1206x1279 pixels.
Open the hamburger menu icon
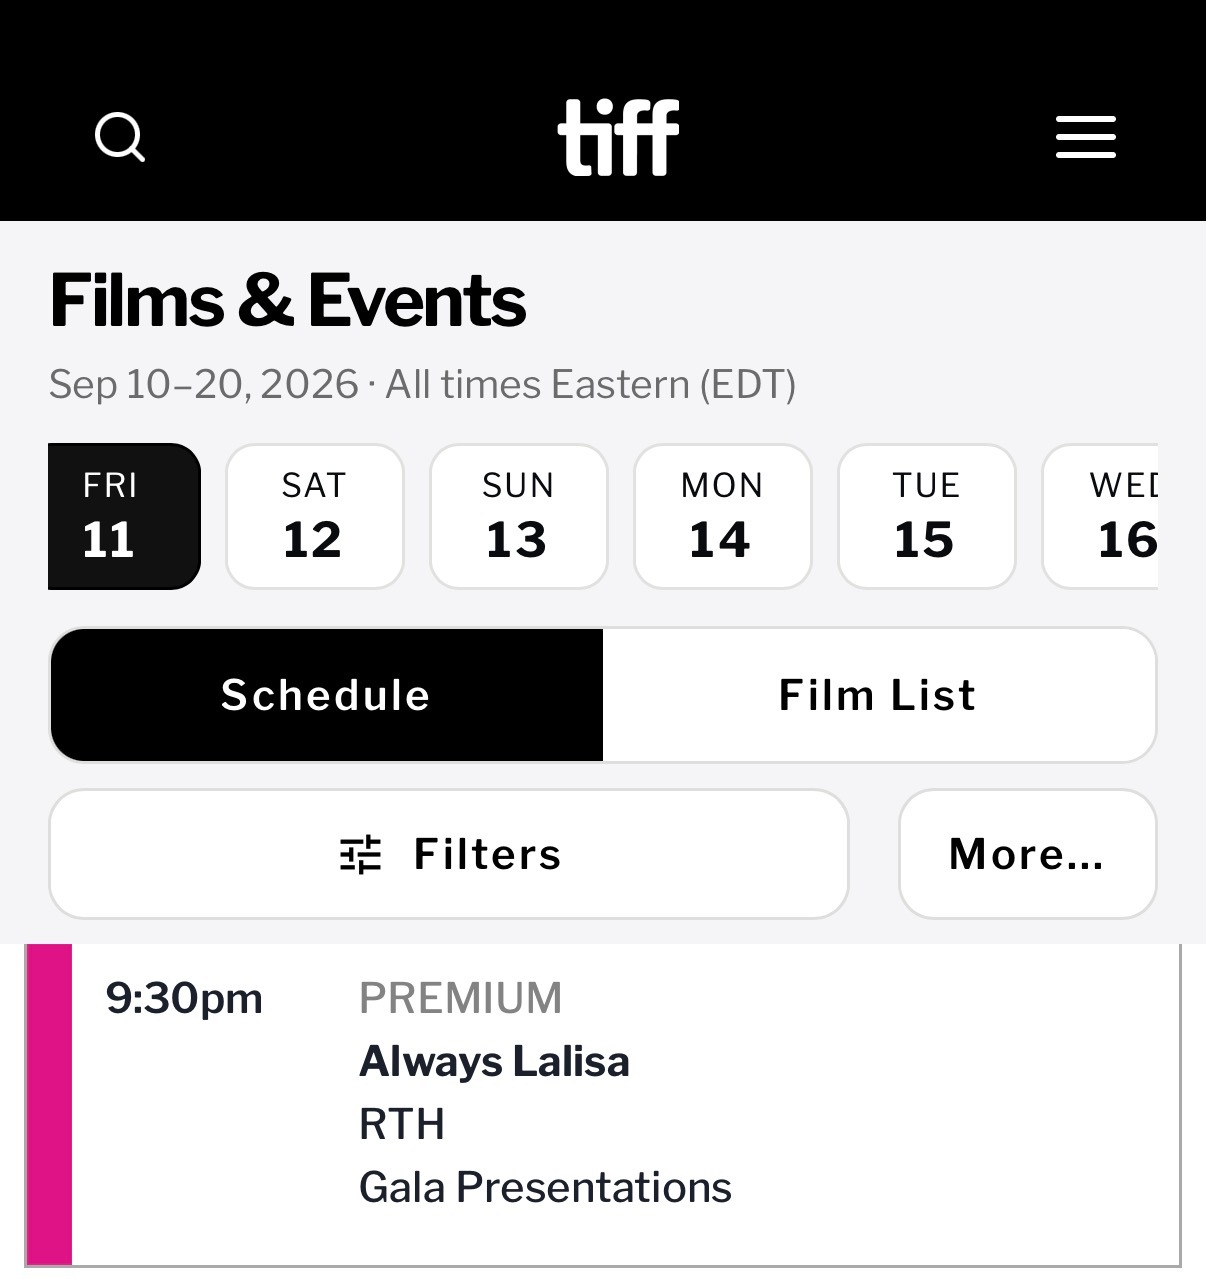click(x=1085, y=137)
